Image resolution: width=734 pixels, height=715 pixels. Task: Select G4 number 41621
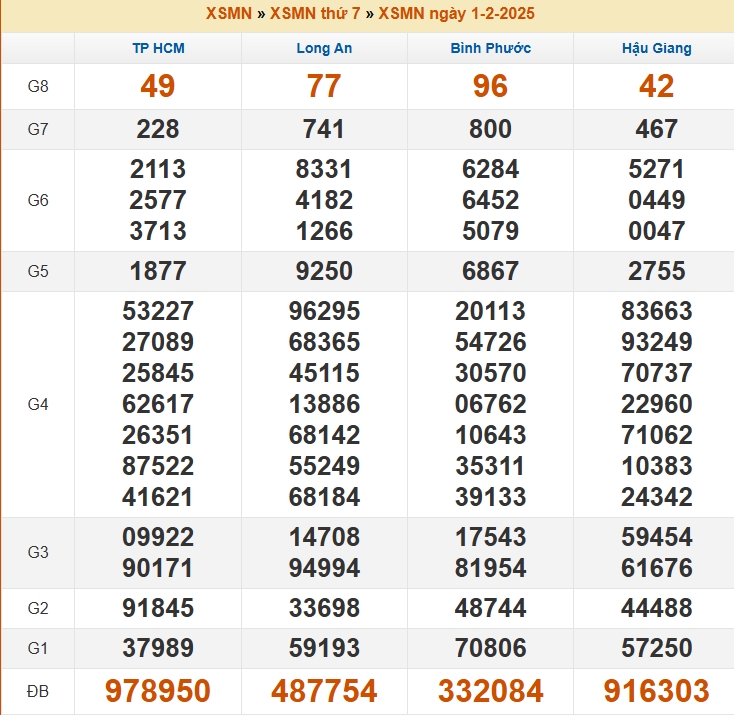(158, 497)
